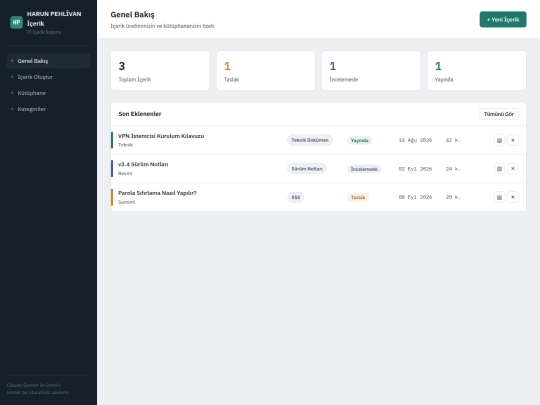Click the Taslak status badge in Parola row

(x=358, y=197)
